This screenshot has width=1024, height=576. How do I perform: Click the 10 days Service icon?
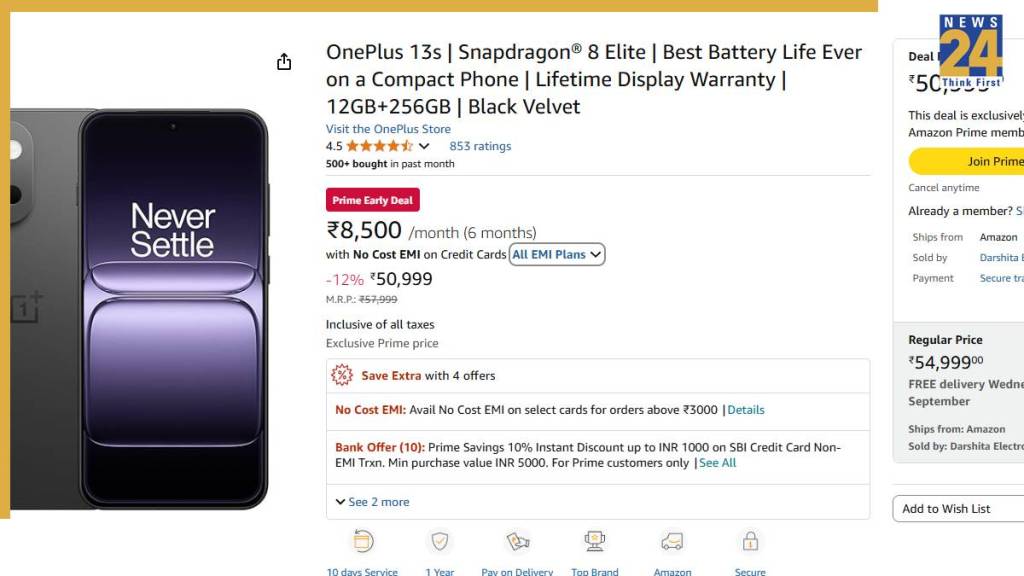pyautogui.click(x=362, y=542)
